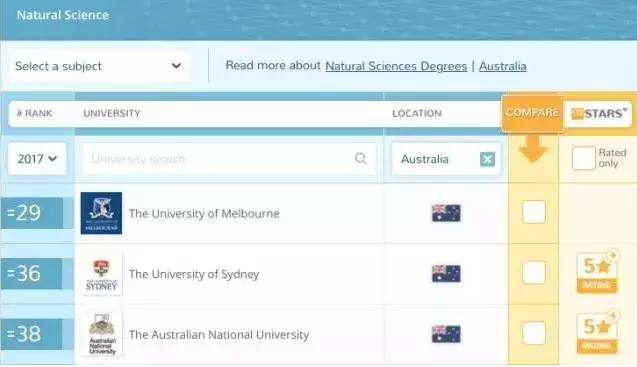The image size is (637, 367).
Task: Click the LOCATION column header
Action: pos(417,113)
